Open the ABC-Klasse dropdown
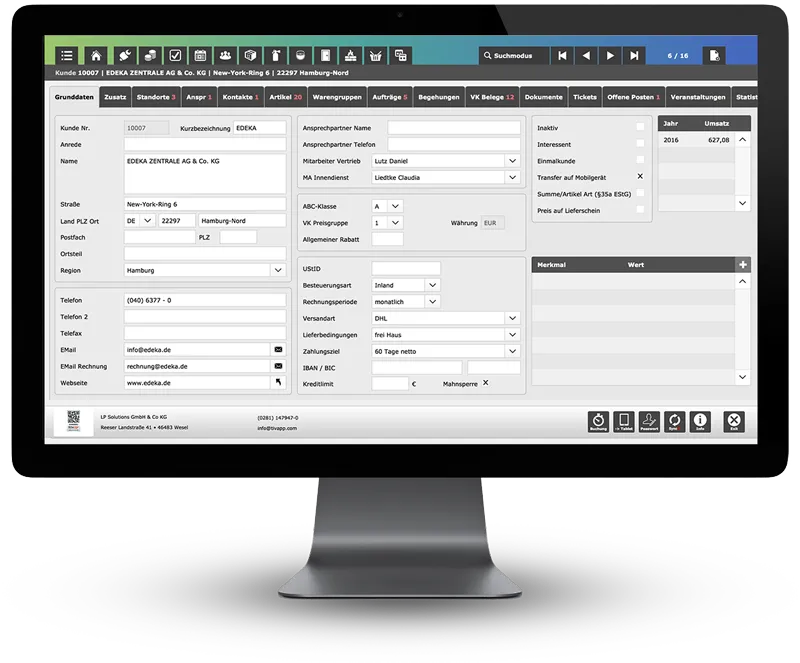The height and width of the screenshot is (663, 800). pyautogui.click(x=395, y=206)
